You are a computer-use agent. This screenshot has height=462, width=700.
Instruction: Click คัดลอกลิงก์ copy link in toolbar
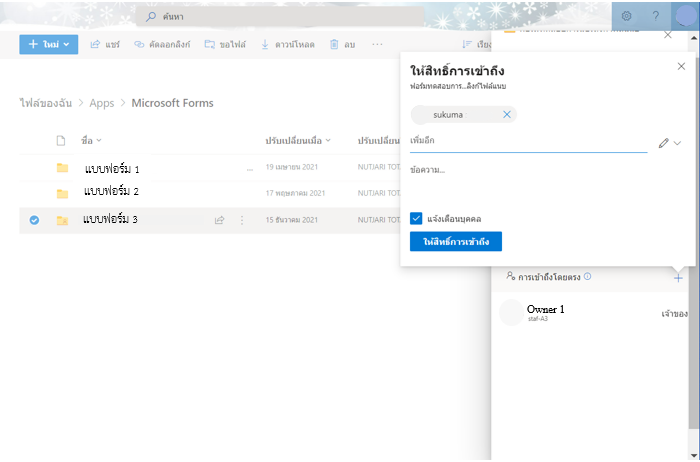coord(162,45)
